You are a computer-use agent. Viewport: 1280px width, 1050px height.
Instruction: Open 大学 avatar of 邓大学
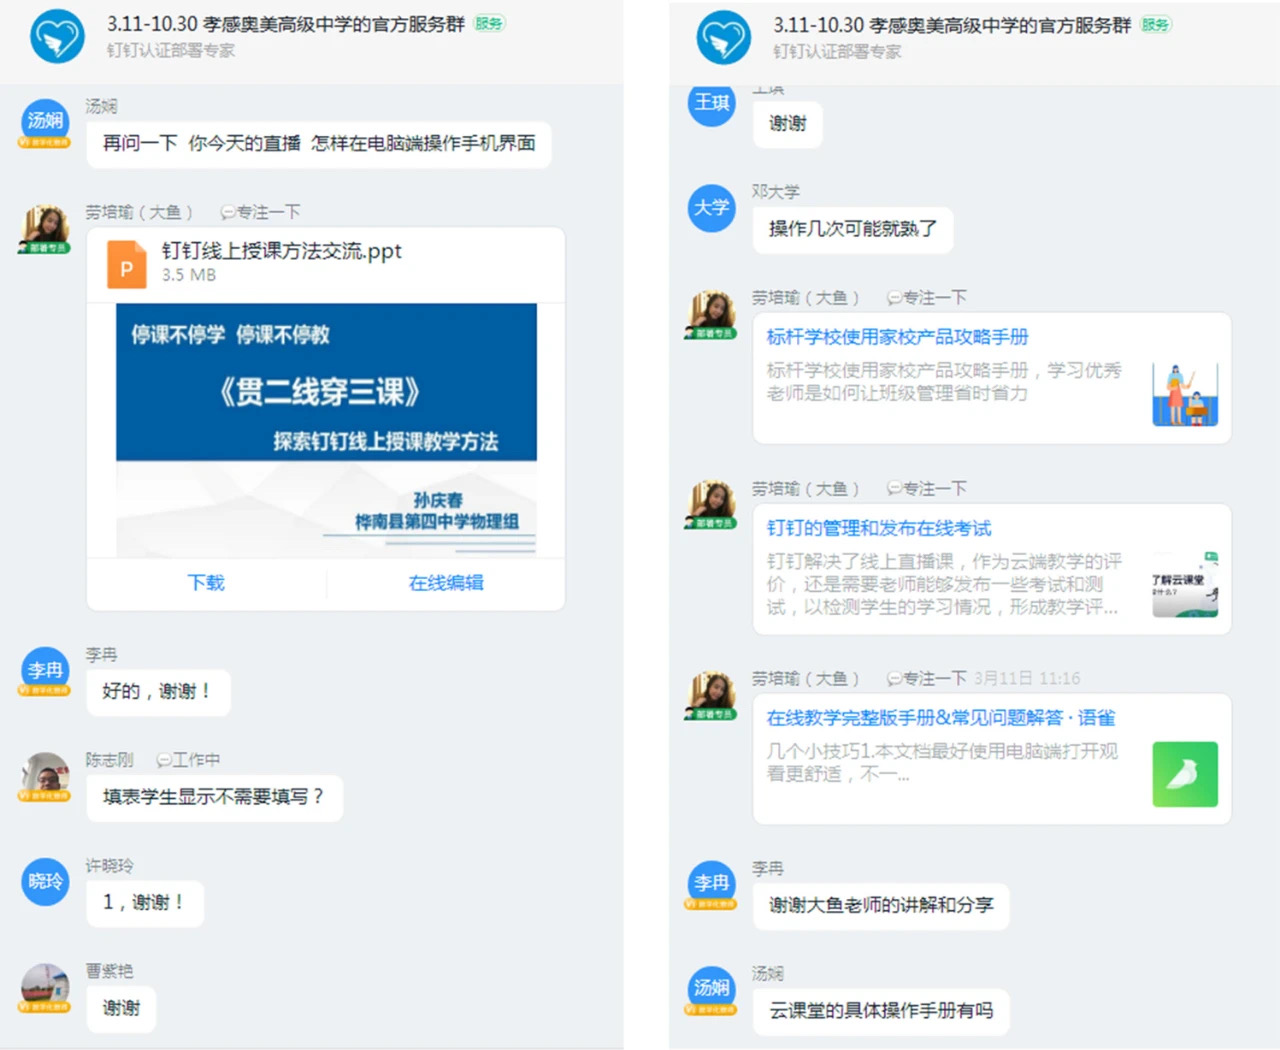tap(712, 208)
